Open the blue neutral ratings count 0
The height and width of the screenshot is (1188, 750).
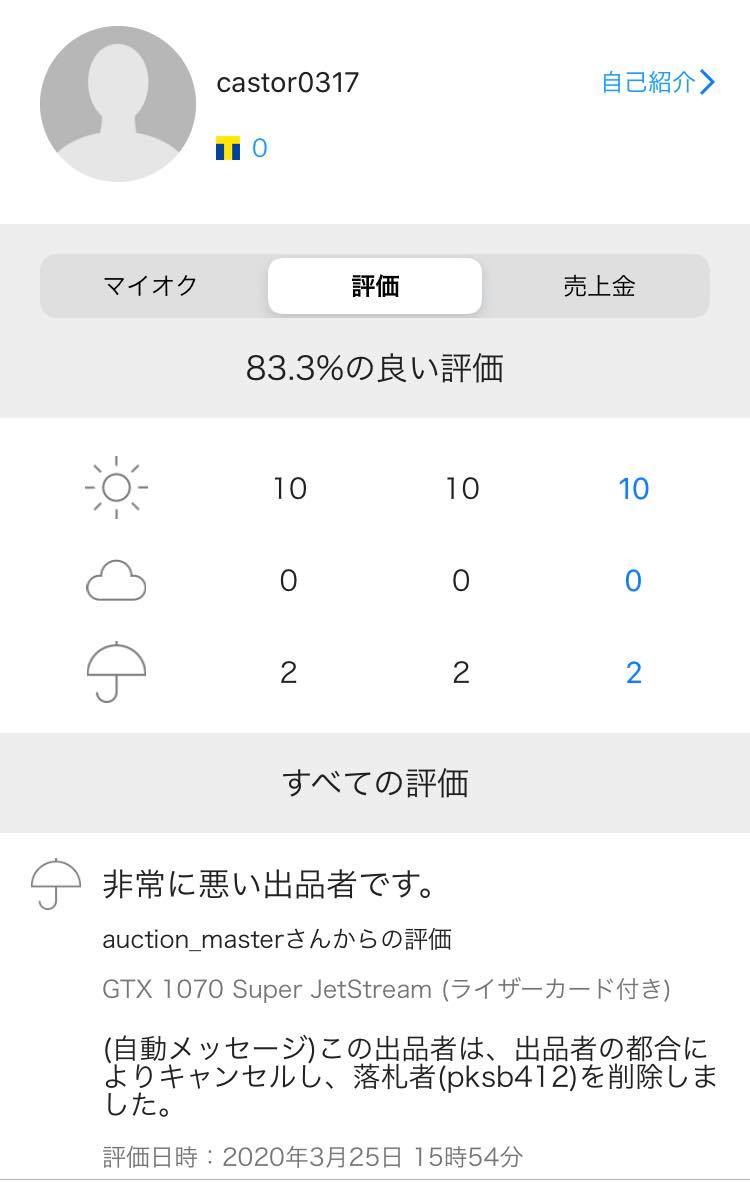pyautogui.click(x=633, y=581)
